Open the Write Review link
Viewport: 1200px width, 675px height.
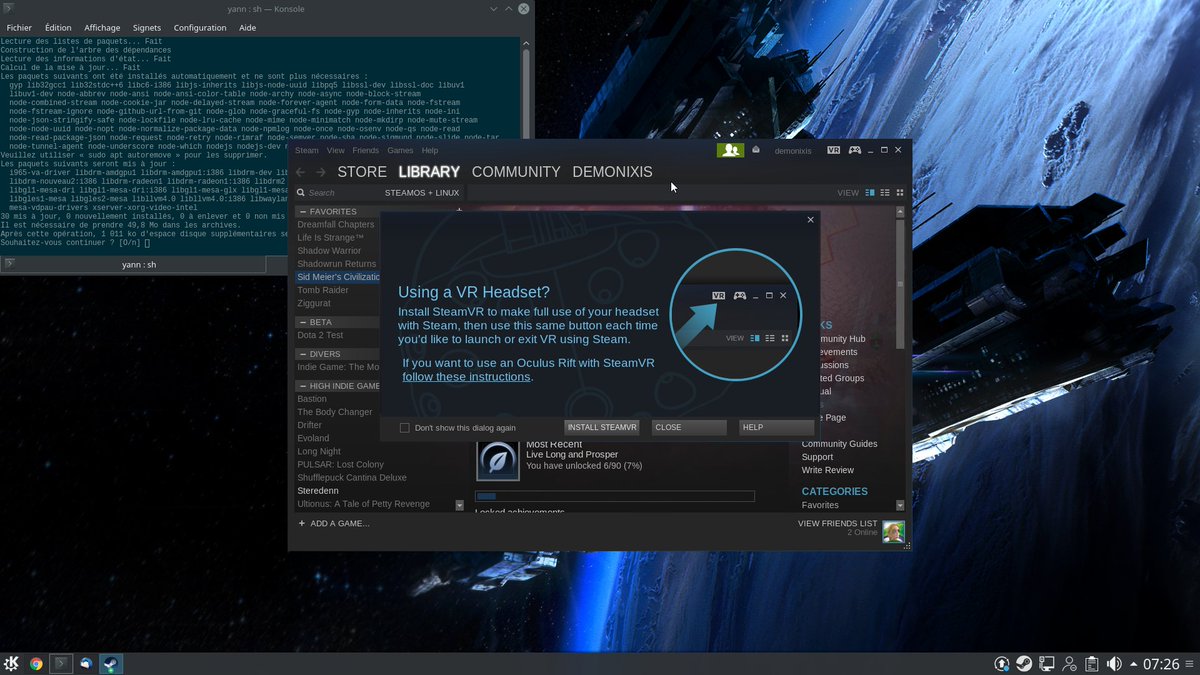827,470
